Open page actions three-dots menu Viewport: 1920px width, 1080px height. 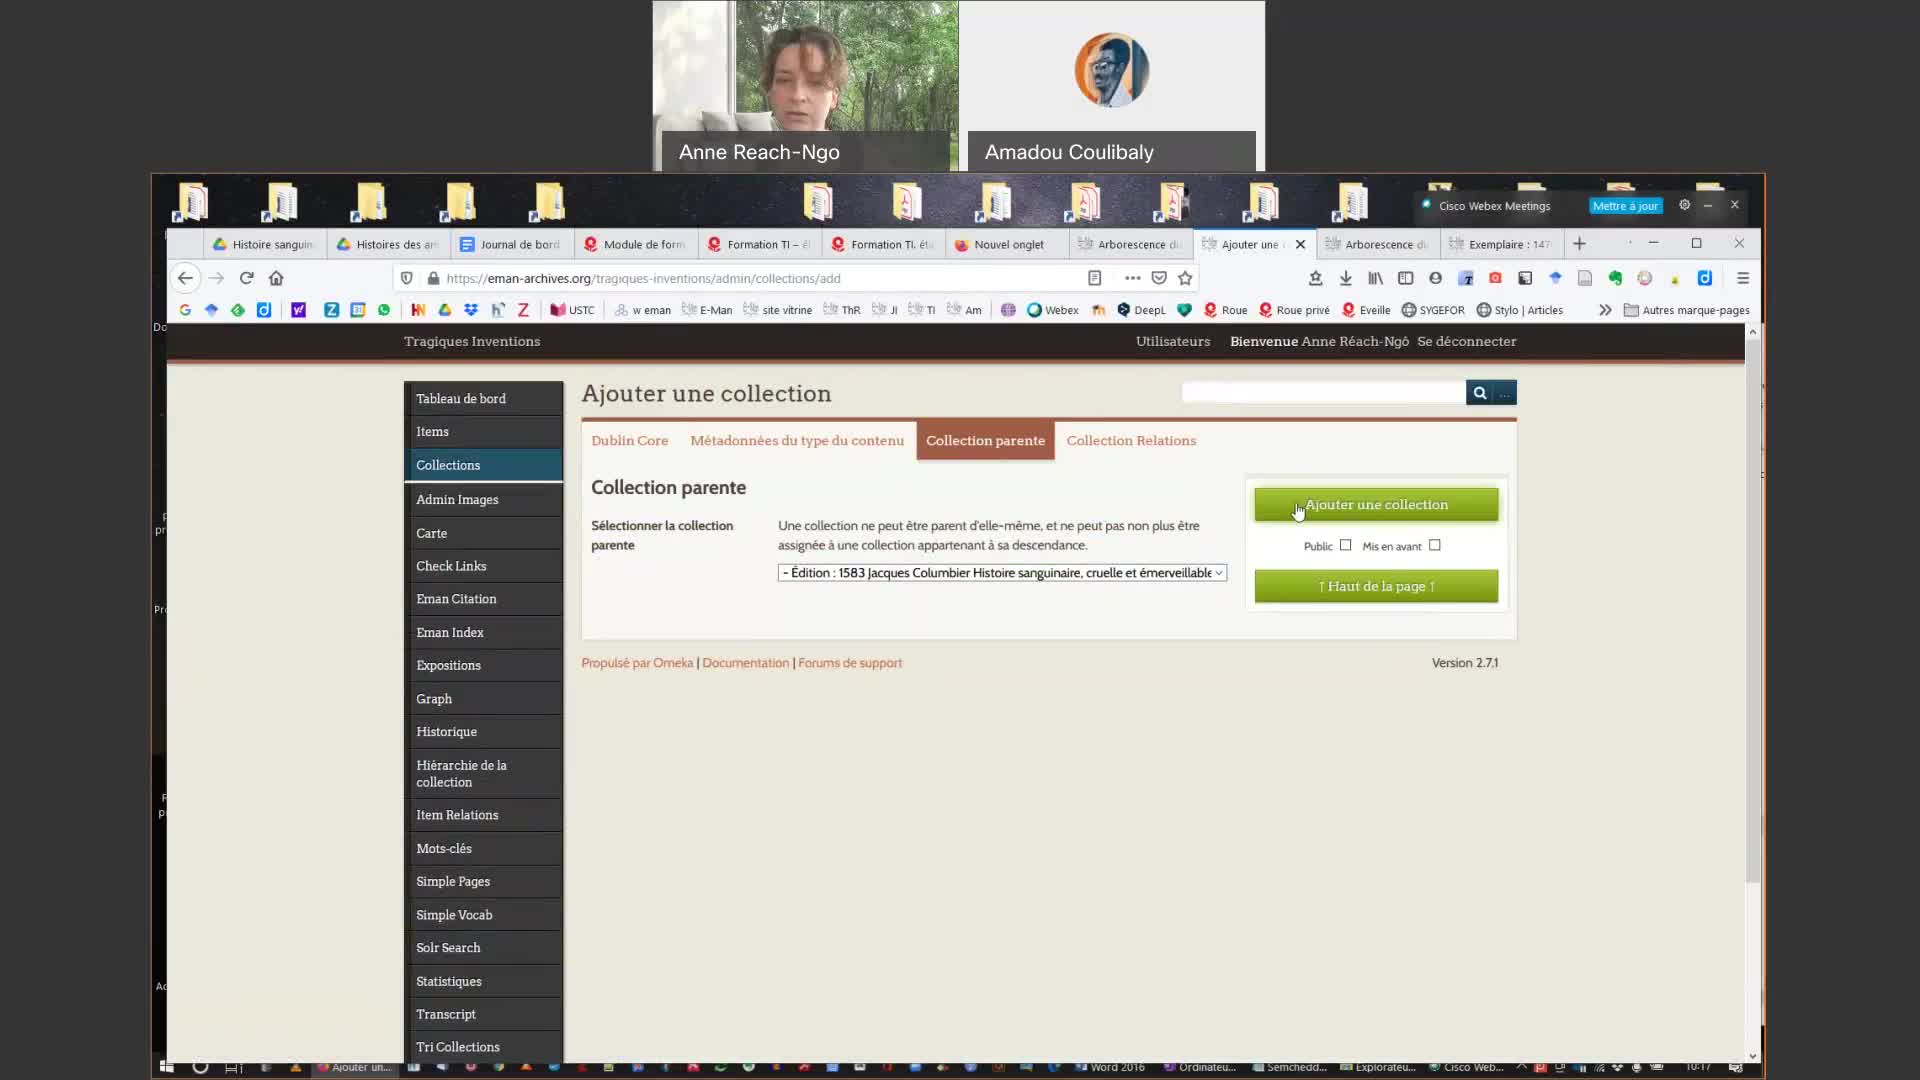[x=1132, y=278]
